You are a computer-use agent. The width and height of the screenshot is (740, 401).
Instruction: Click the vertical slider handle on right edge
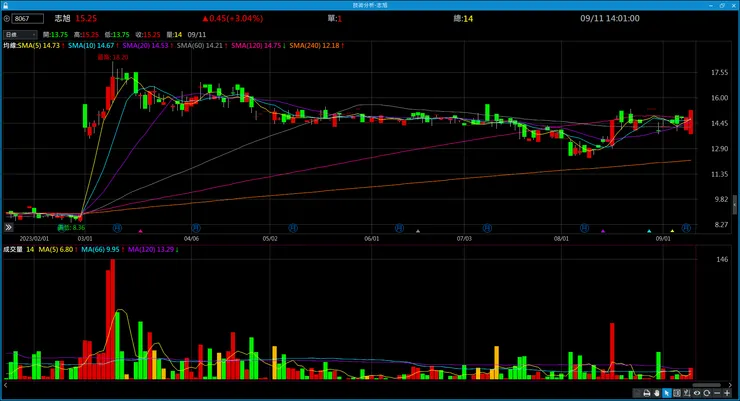[734, 204]
